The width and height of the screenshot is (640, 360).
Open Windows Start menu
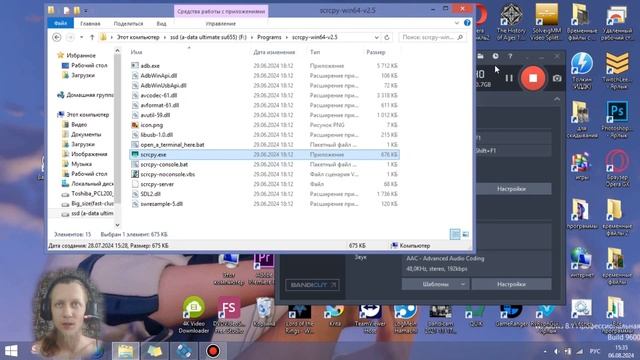[11, 351]
